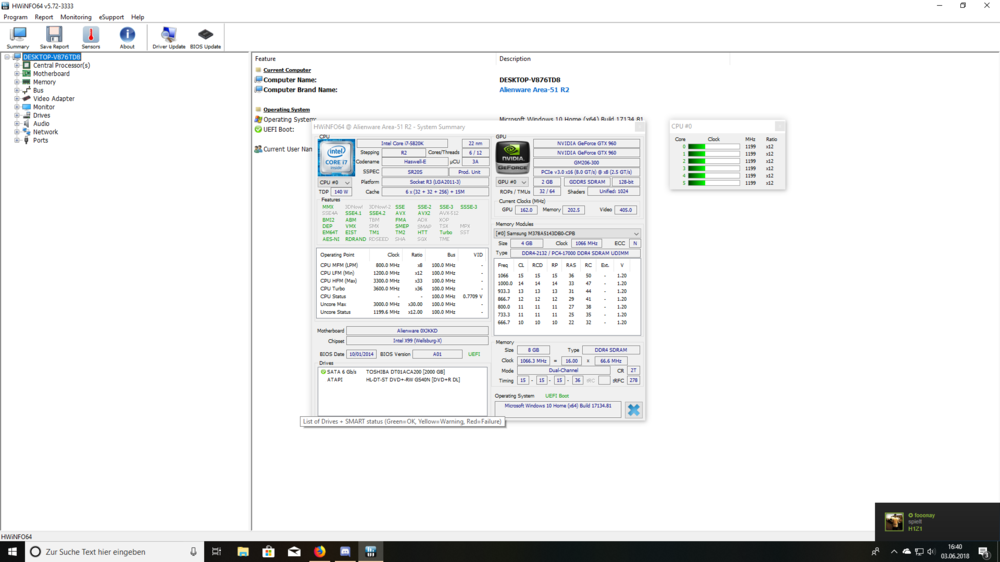Open the GPU #0 selector dropdown
This screenshot has height=562, width=1000.
coord(512,183)
